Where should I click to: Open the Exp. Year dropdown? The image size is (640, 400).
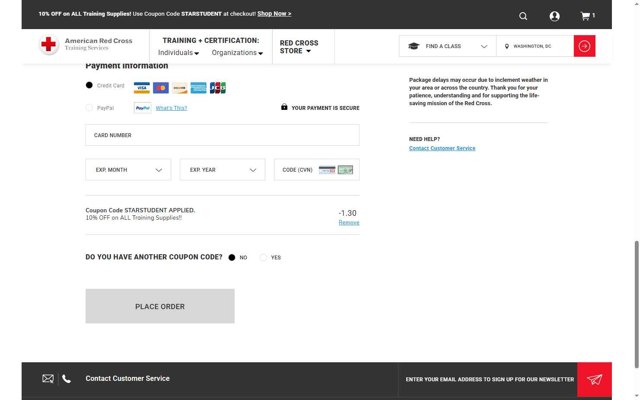[x=222, y=170]
